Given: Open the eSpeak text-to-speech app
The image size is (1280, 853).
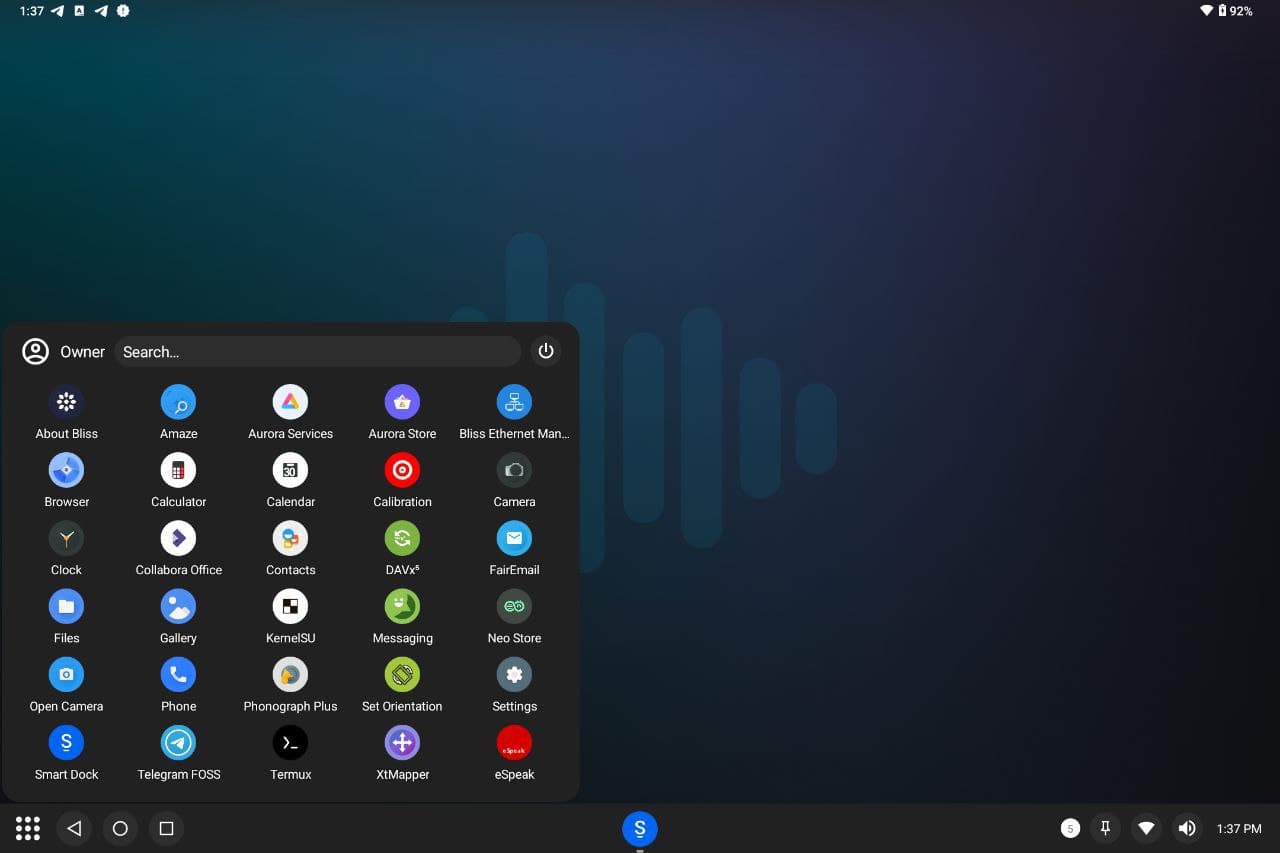Looking at the screenshot, I should click(514, 742).
